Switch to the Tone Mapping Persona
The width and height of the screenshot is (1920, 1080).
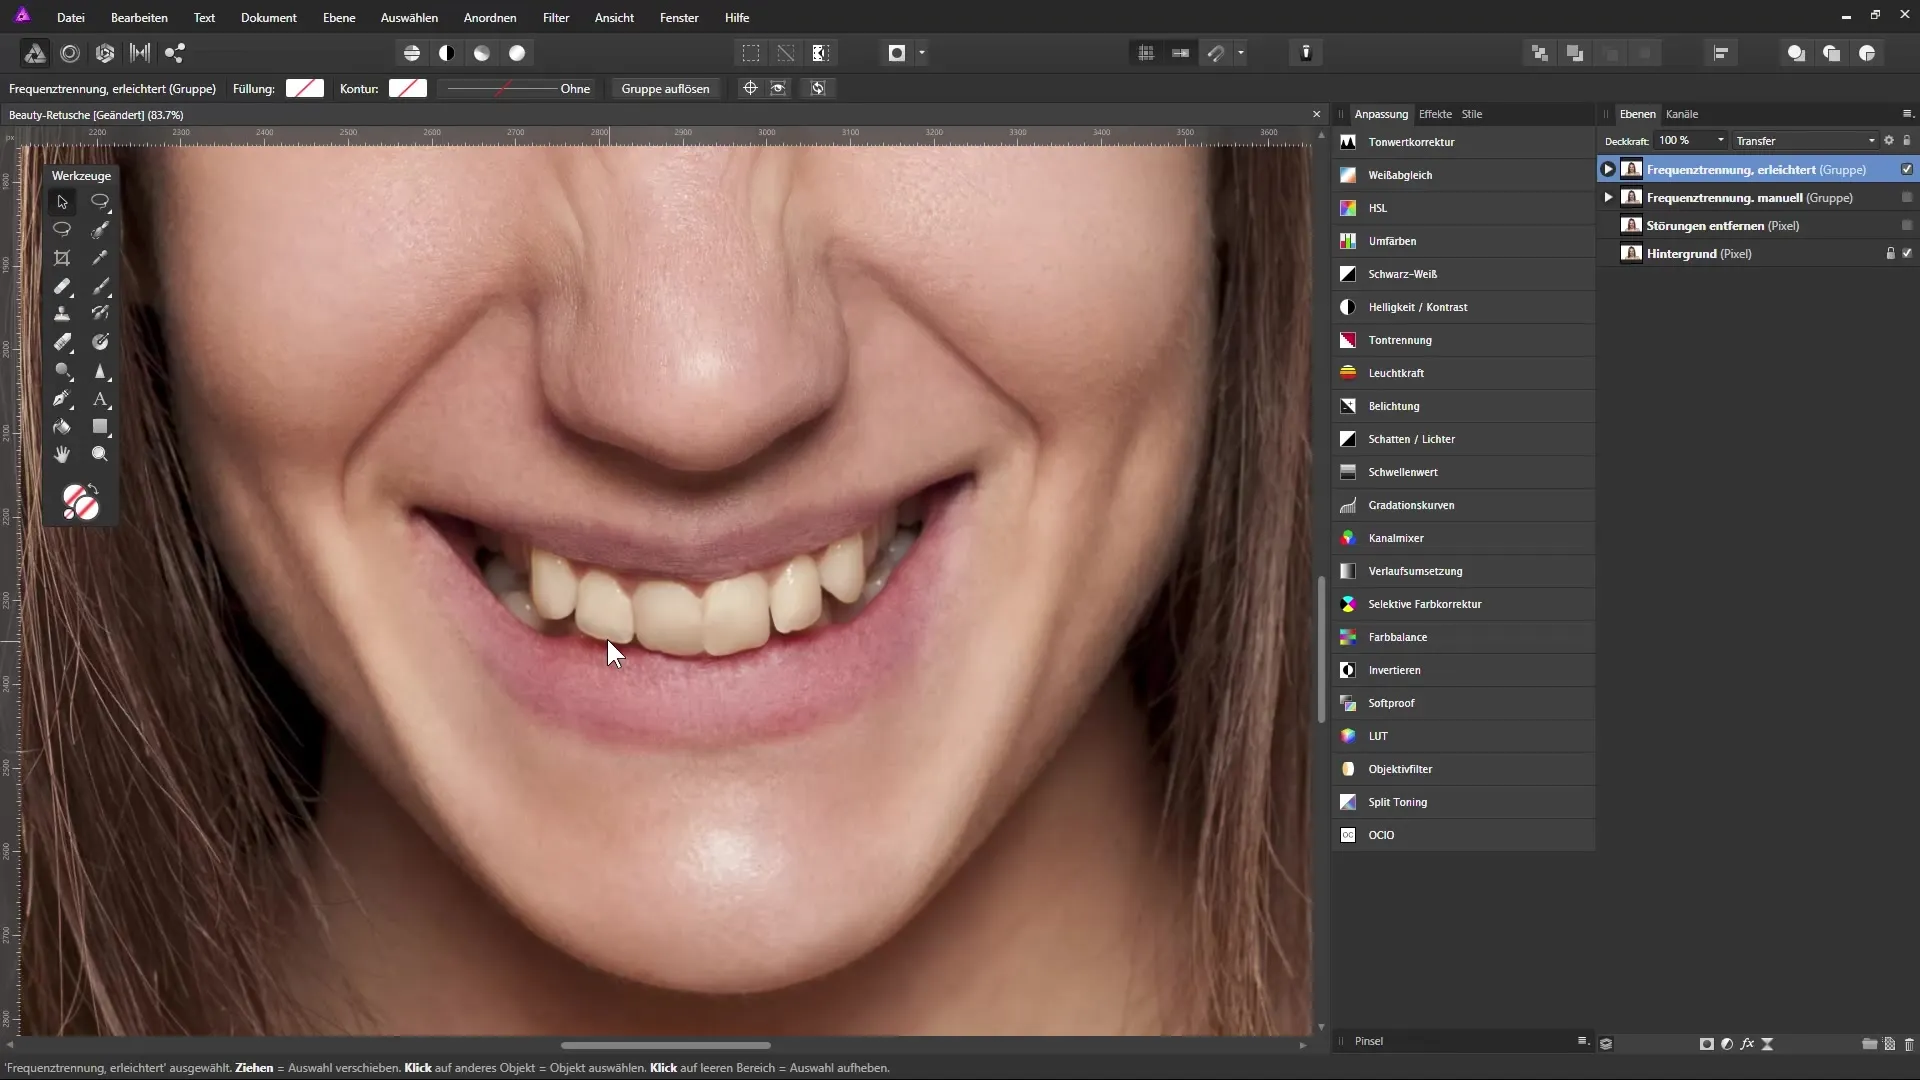point(140,53)
